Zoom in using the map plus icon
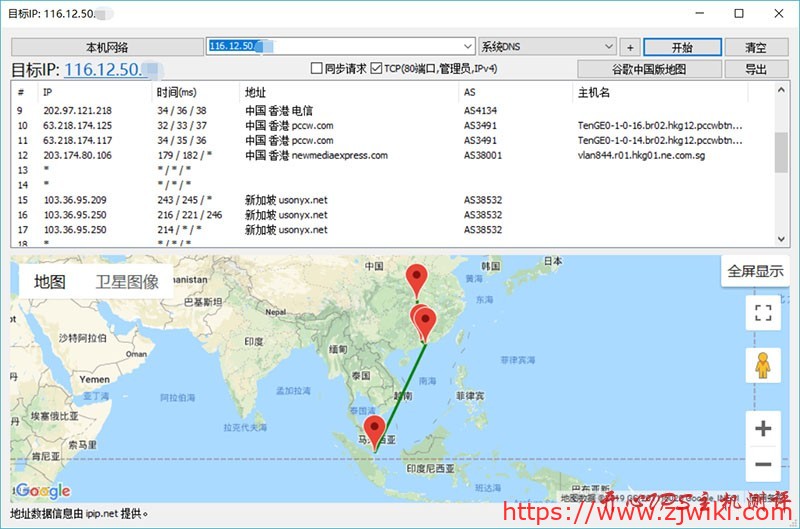 [763, 429]
